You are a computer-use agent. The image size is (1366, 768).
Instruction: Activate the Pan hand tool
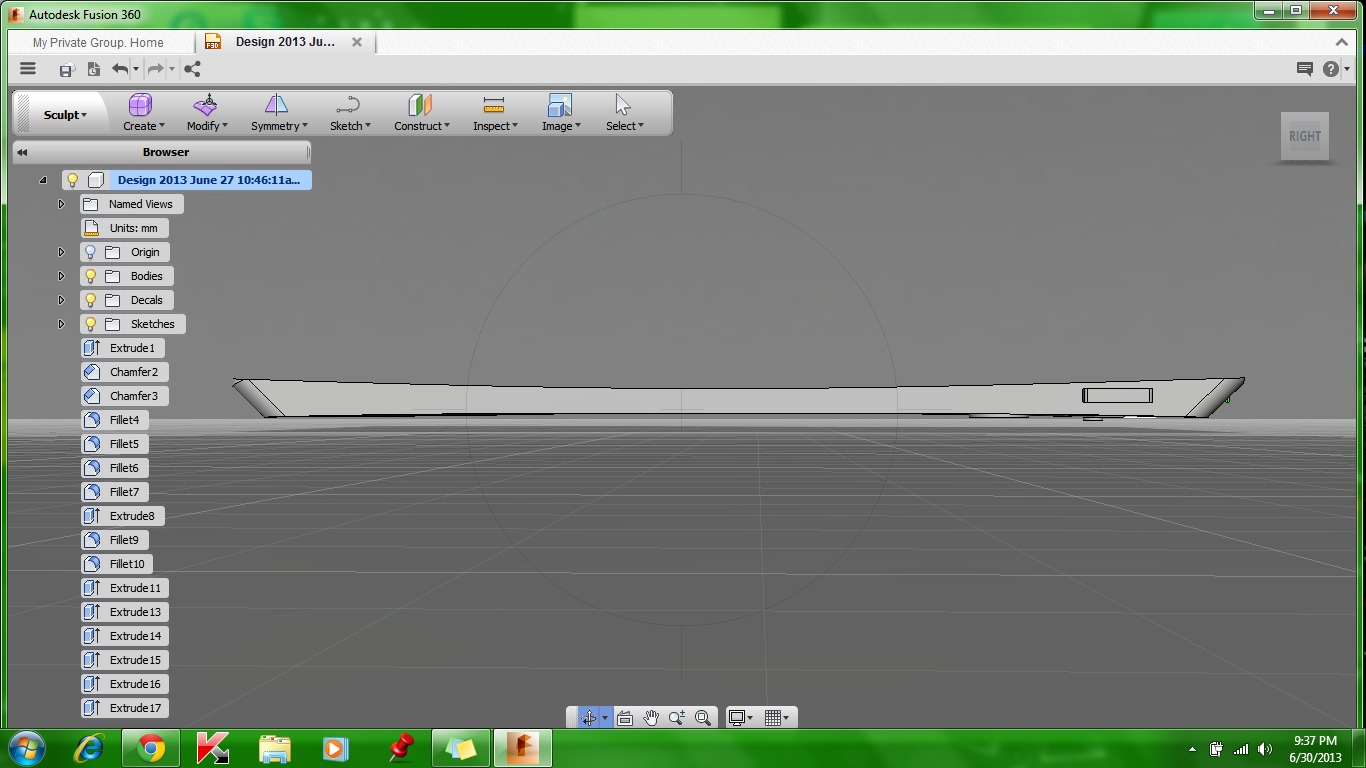click(650, 717)
